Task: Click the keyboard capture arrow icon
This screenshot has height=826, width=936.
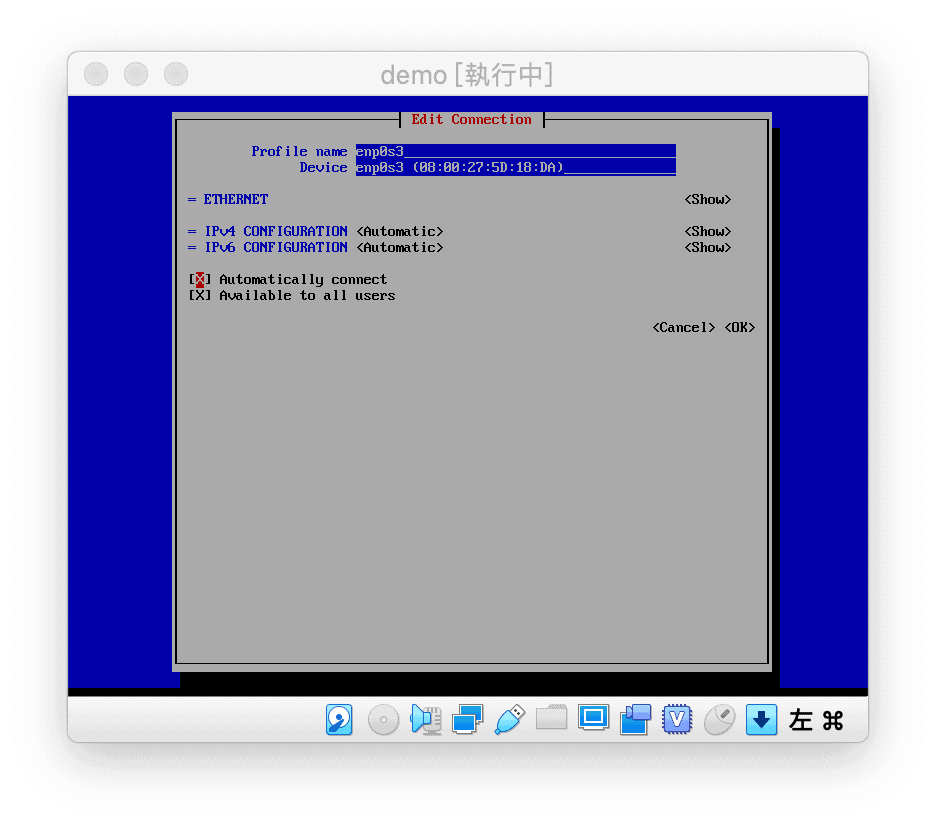Action: pos(761,719)
